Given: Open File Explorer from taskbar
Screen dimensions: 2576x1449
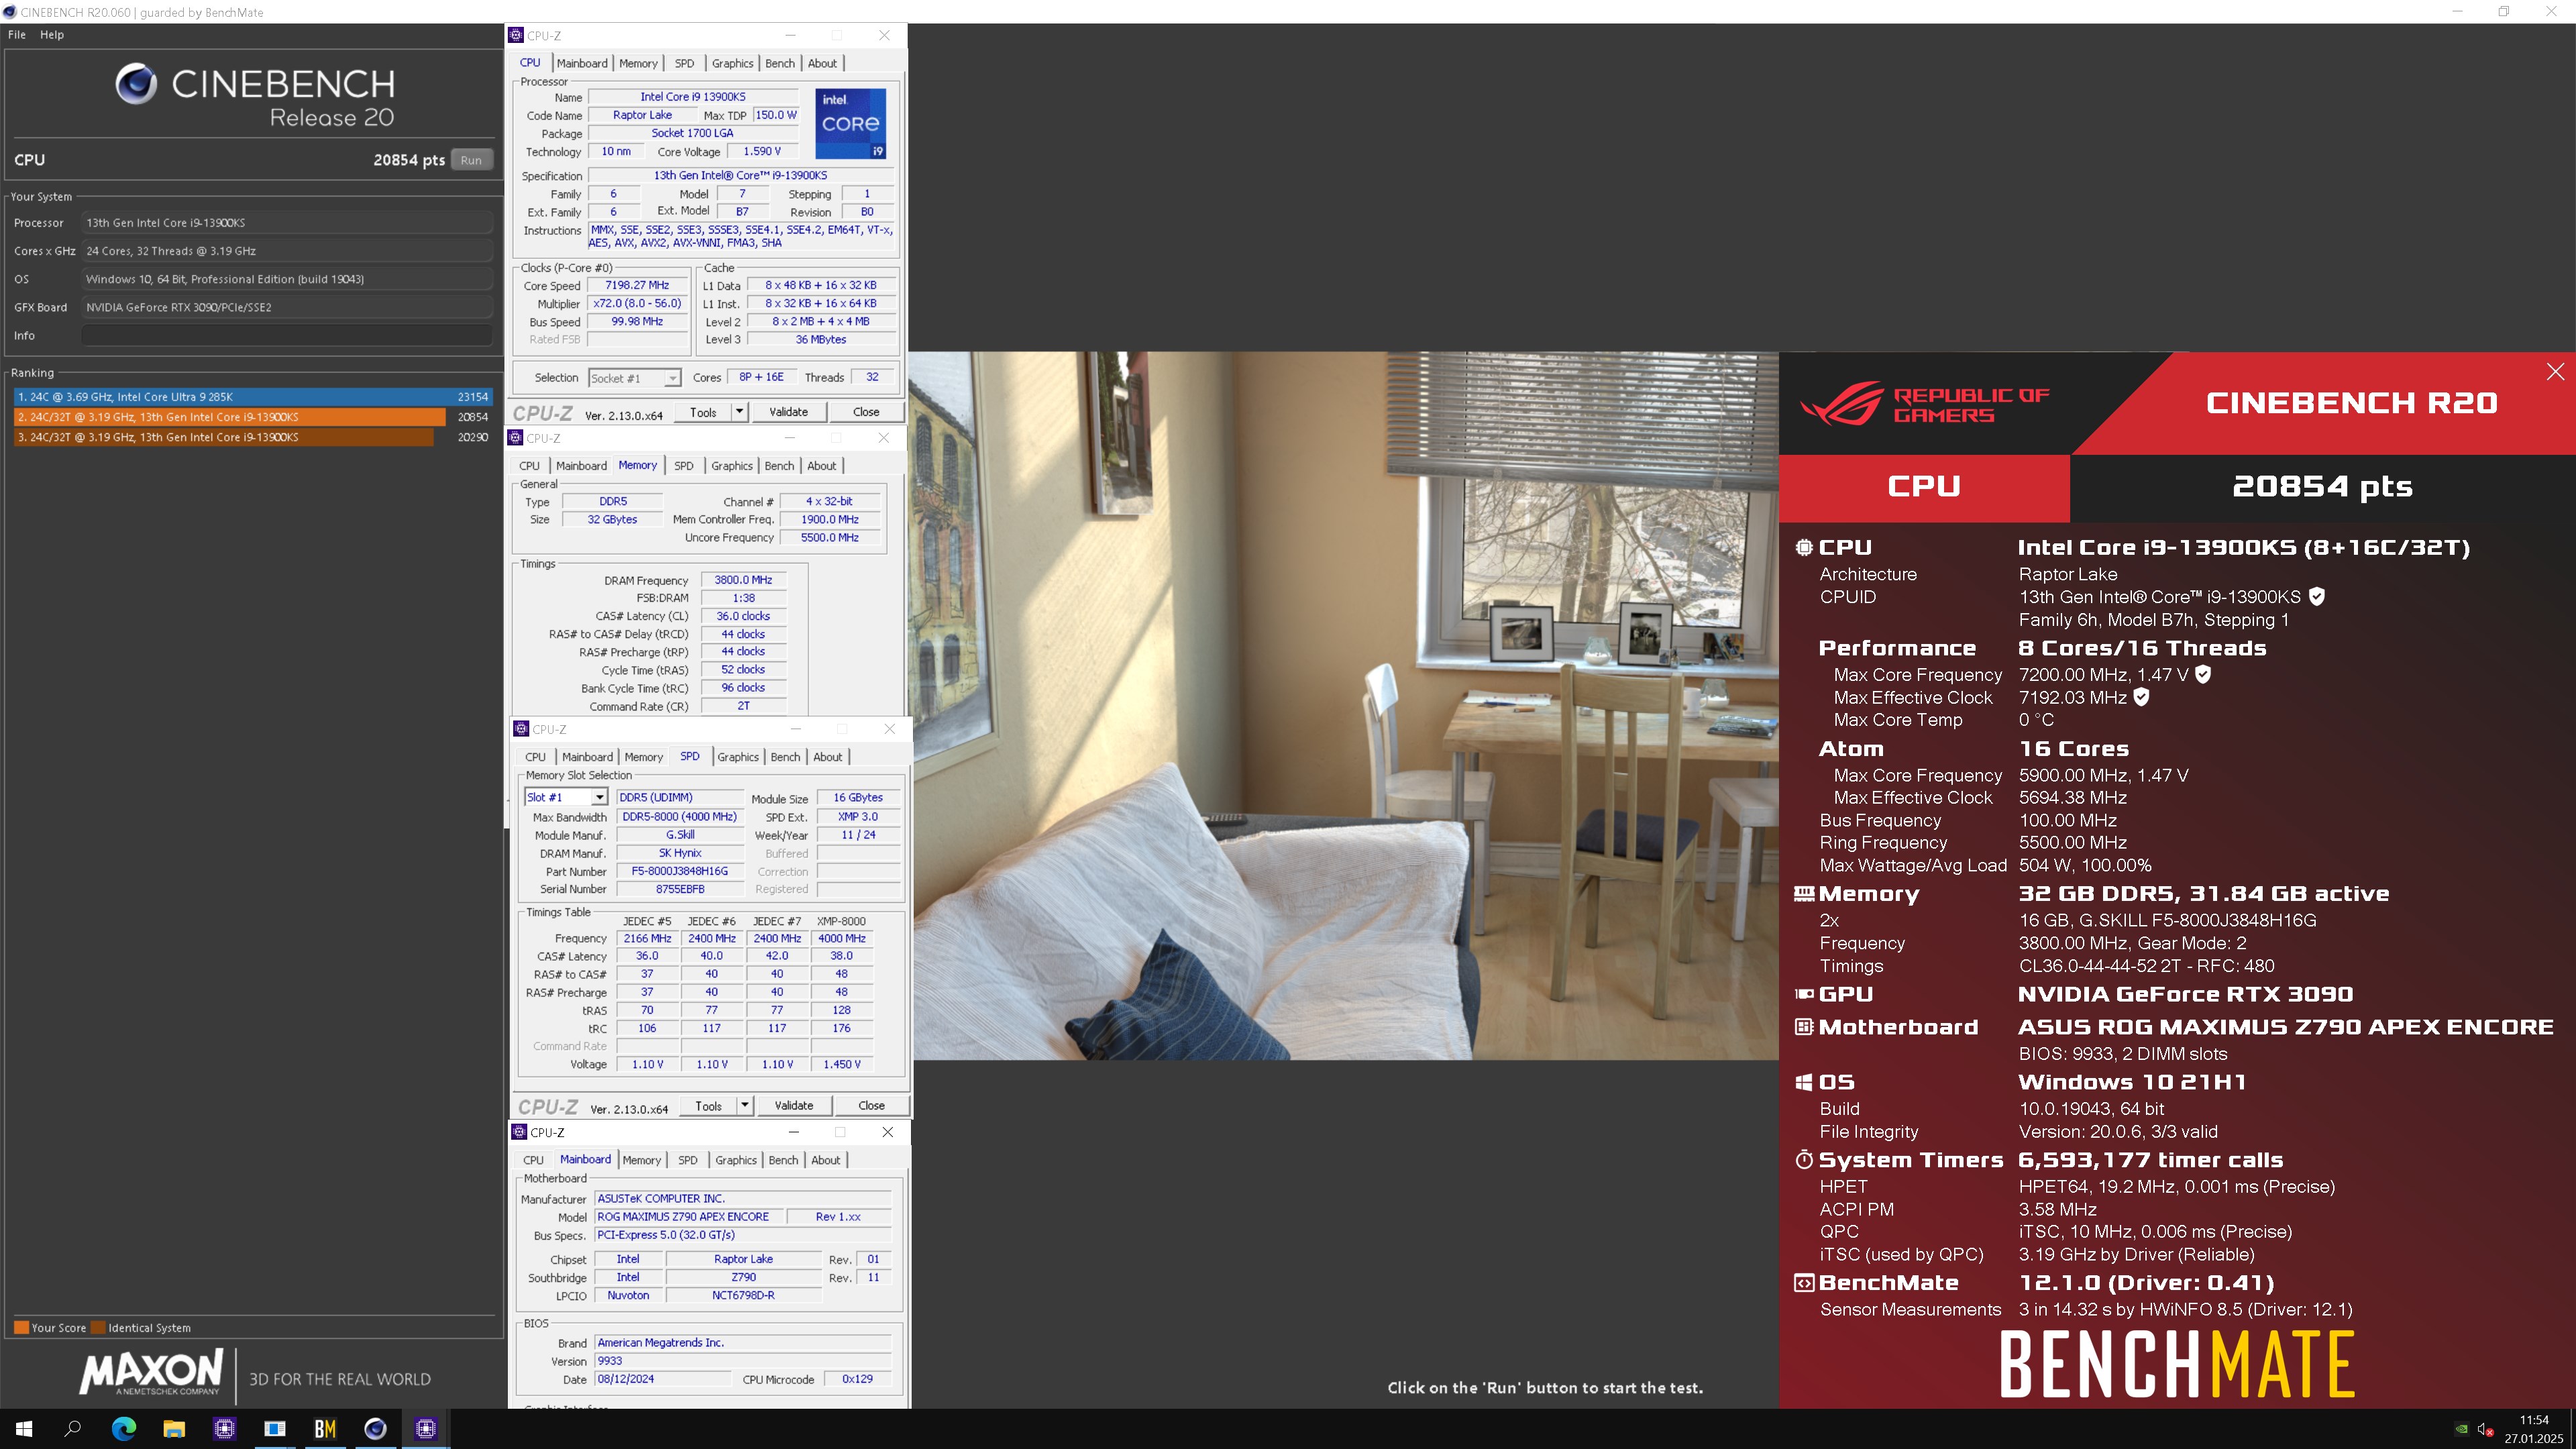Looking at the screenshot, I should pos(174,1429).
